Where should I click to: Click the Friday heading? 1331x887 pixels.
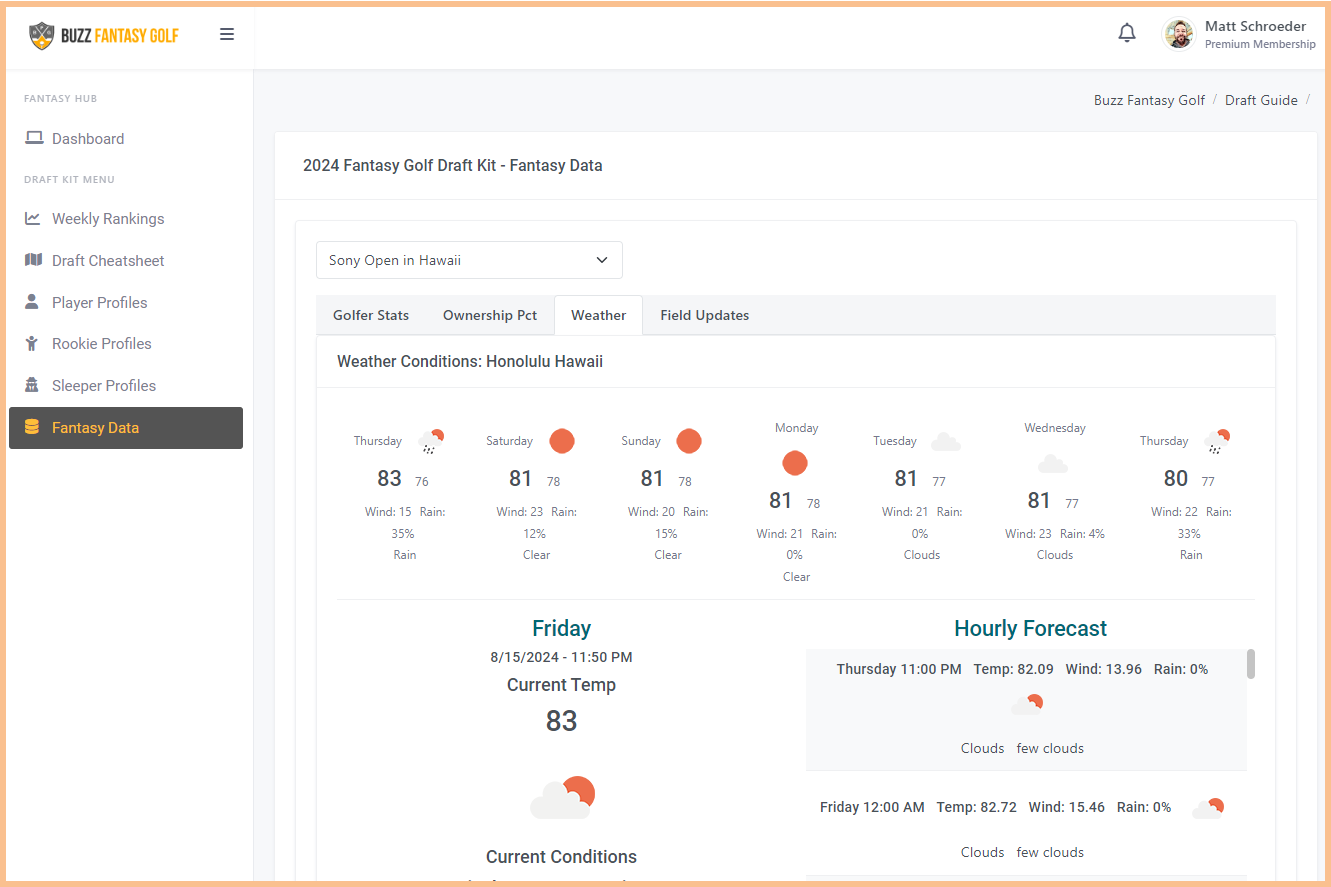click(561, 628)
